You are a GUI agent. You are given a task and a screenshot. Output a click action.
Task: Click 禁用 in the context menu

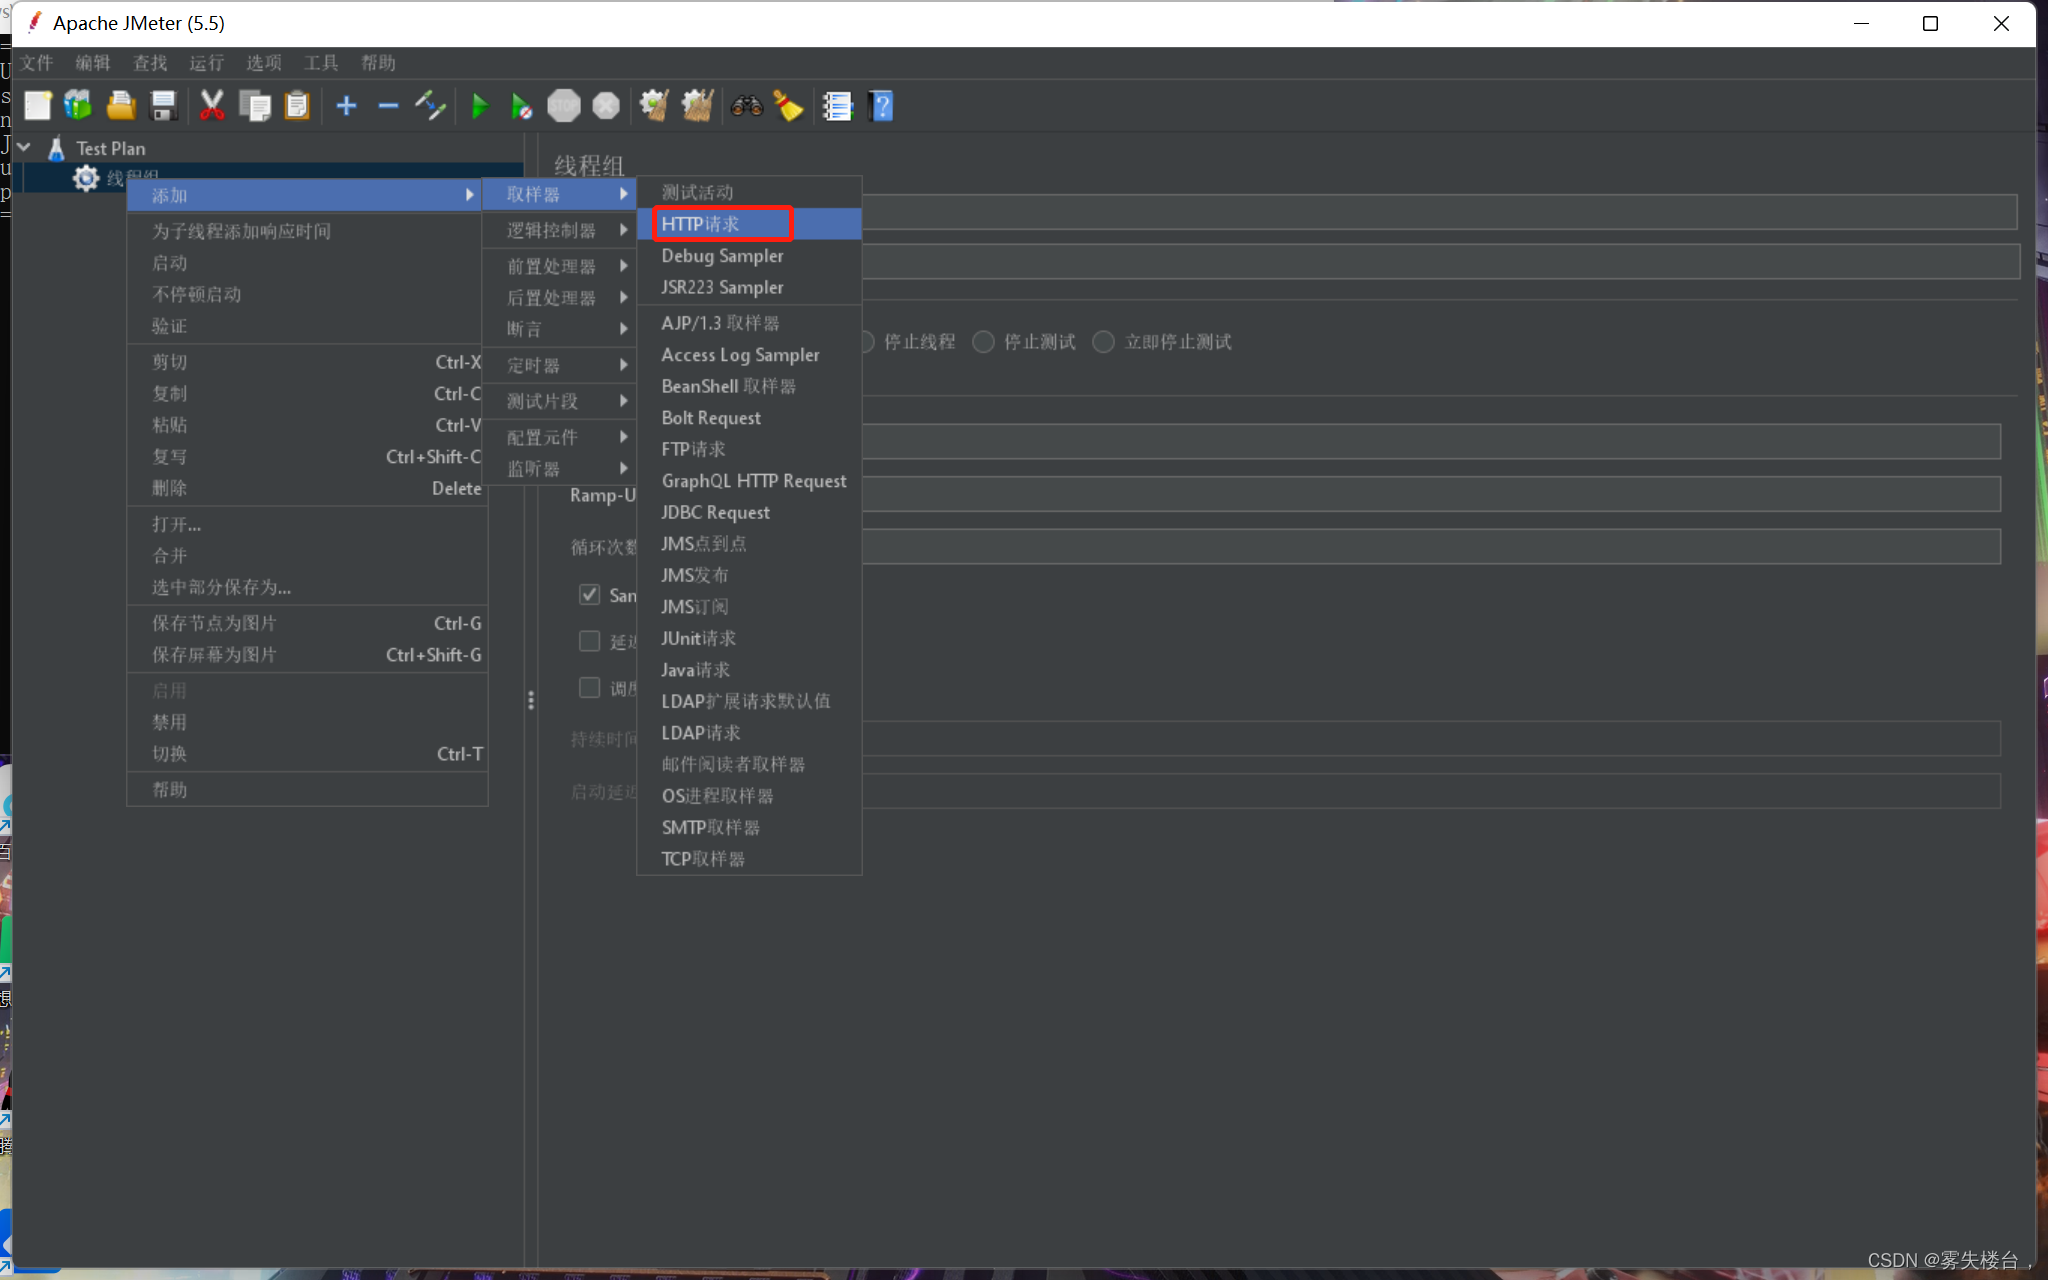(x=306, y=722)
